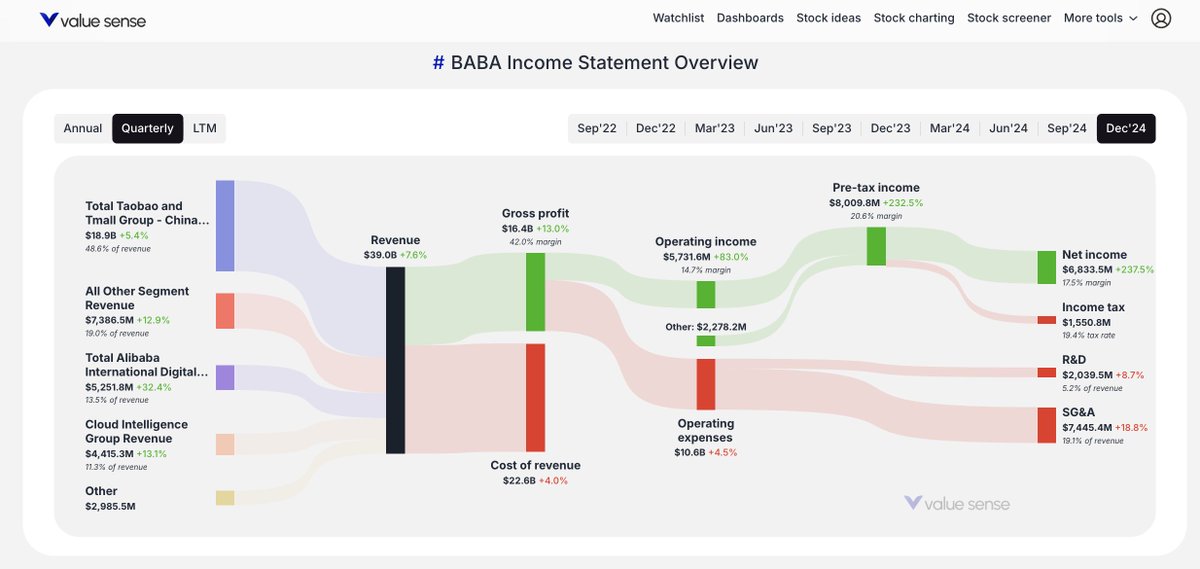Click the green Pre-tax income bar
Screen dimensions: 1200x569
click(876, 246)
